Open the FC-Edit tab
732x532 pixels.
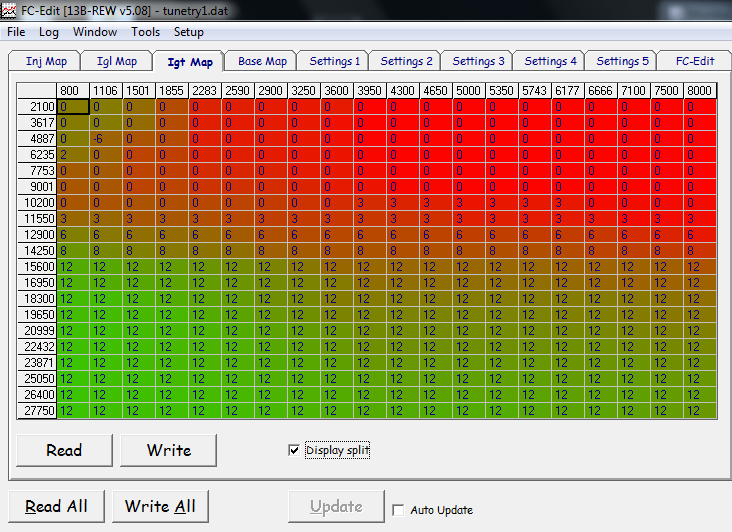coord(694,61)
